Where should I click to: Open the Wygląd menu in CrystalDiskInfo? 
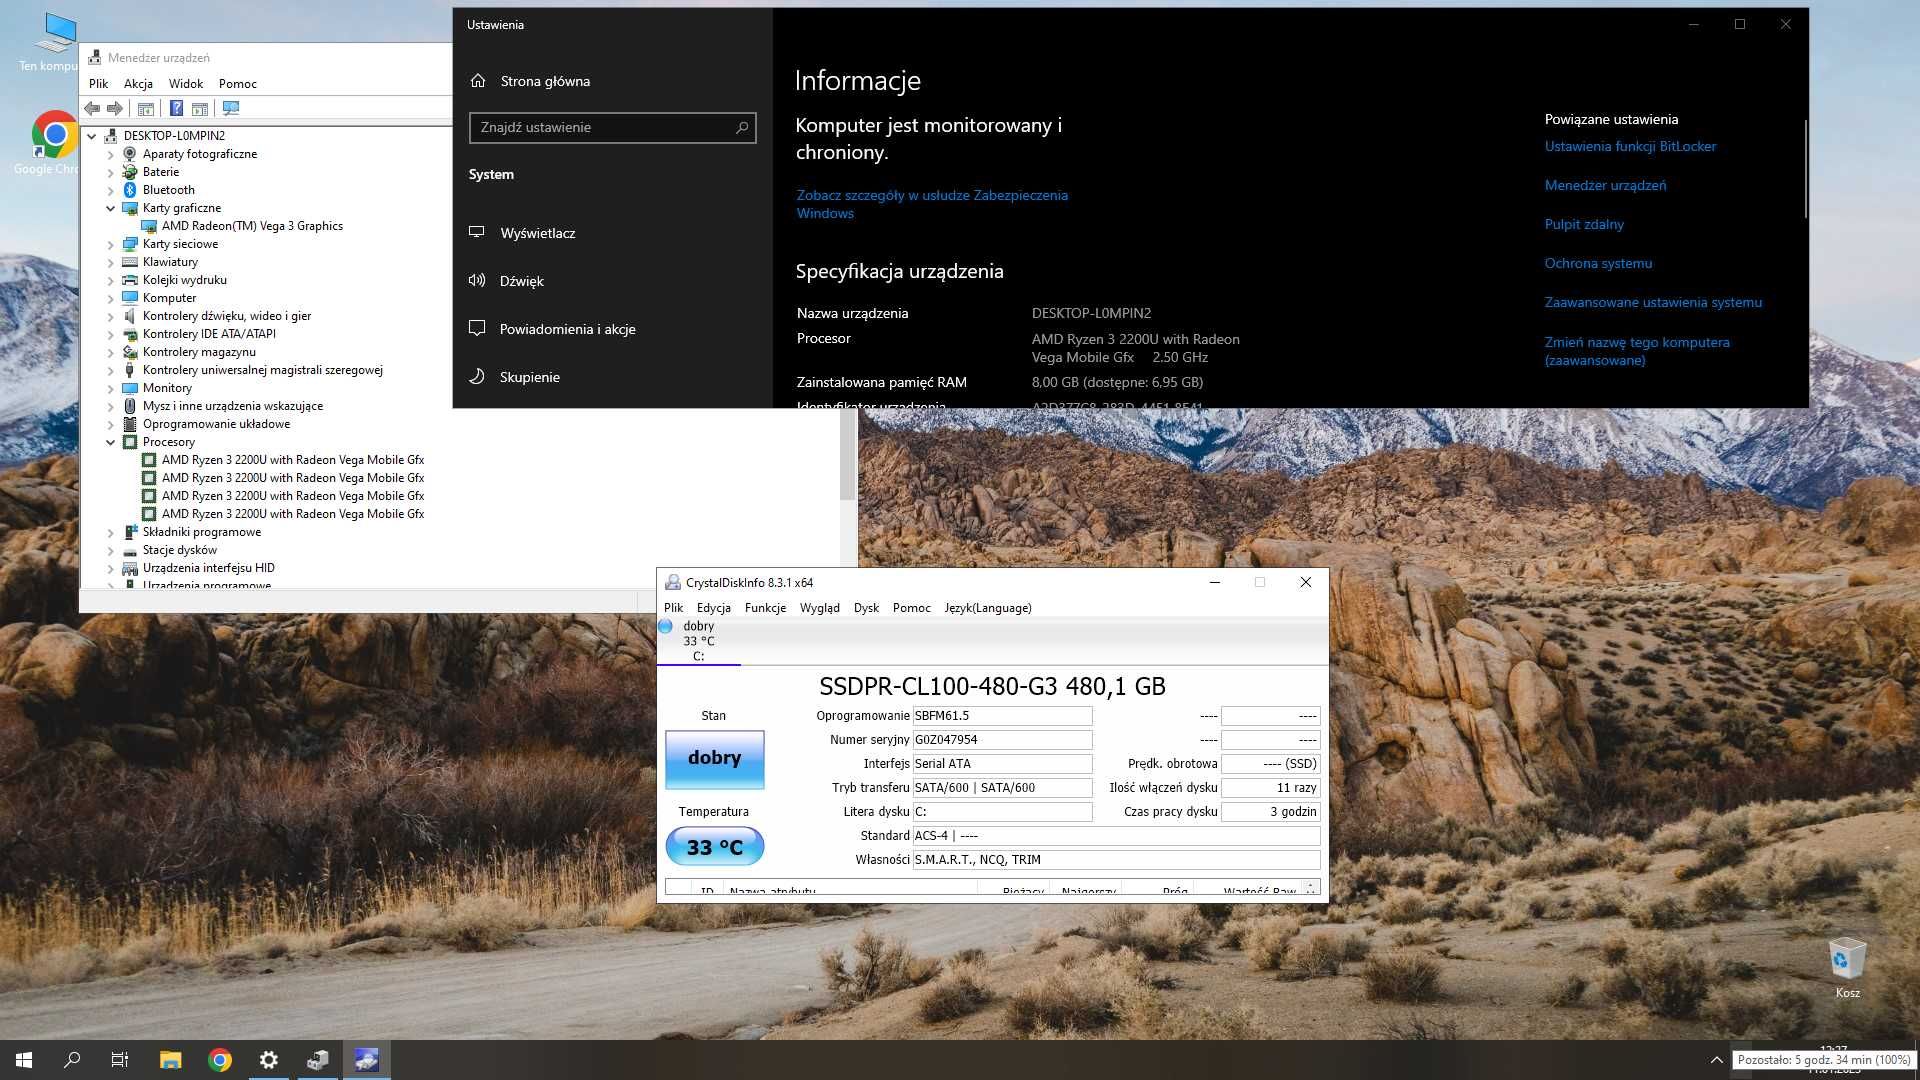pyautogui.click(x=820, y=608)
